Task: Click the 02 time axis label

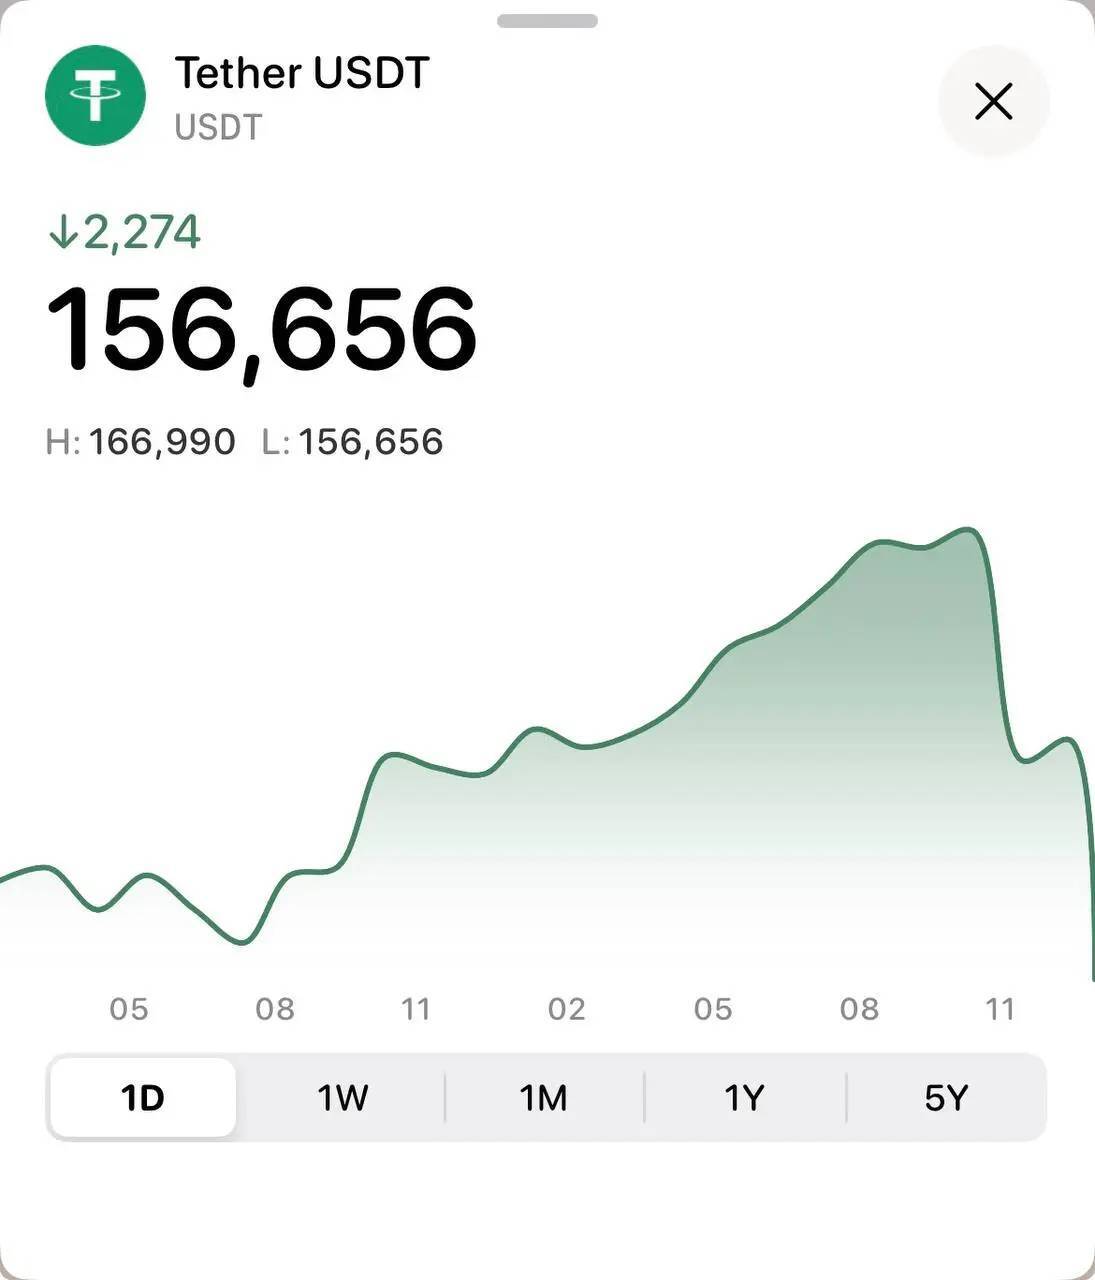Action: [566, 1009]
